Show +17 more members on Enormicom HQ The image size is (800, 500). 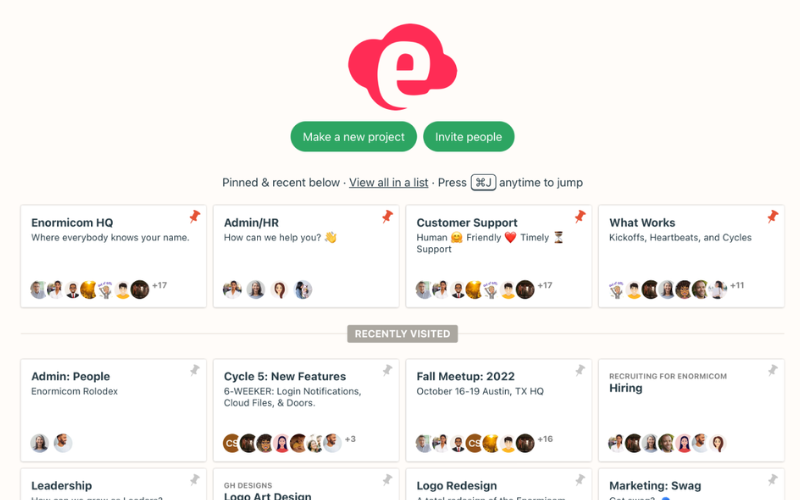point(160,286)
